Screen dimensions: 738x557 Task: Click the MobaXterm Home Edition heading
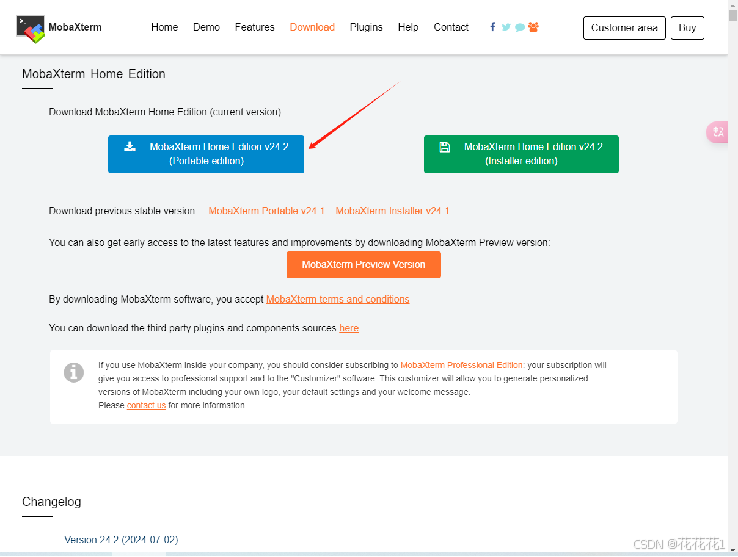(94, 74)
